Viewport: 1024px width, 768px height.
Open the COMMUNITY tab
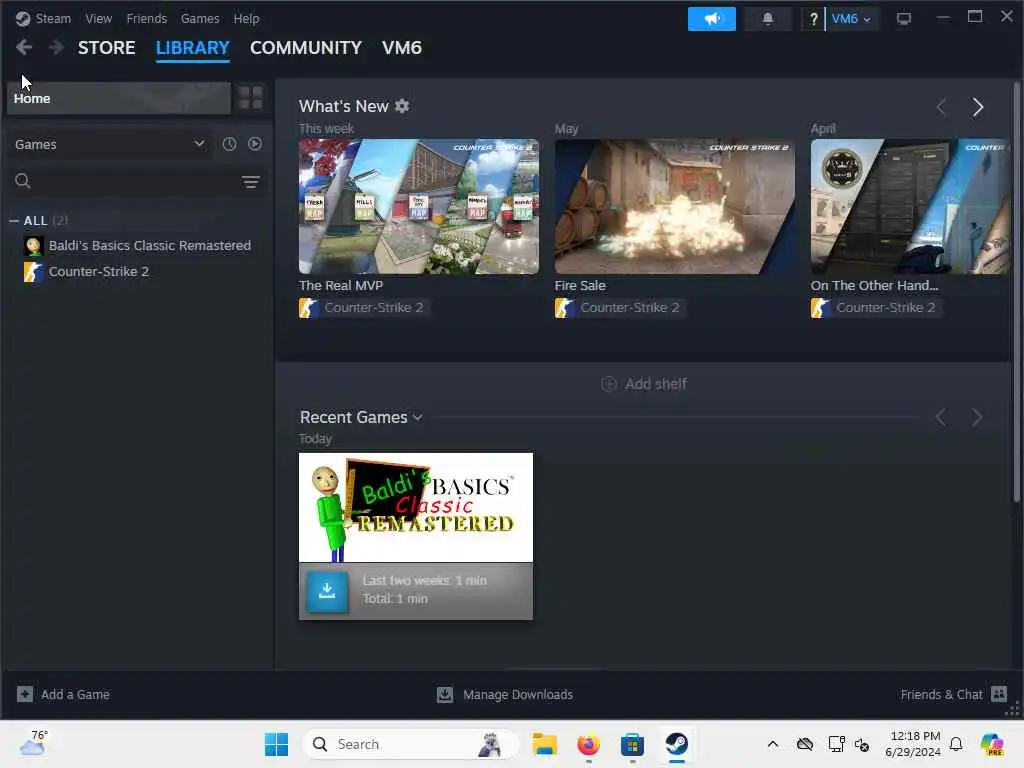pyautogui.click(x=306, y=48)
